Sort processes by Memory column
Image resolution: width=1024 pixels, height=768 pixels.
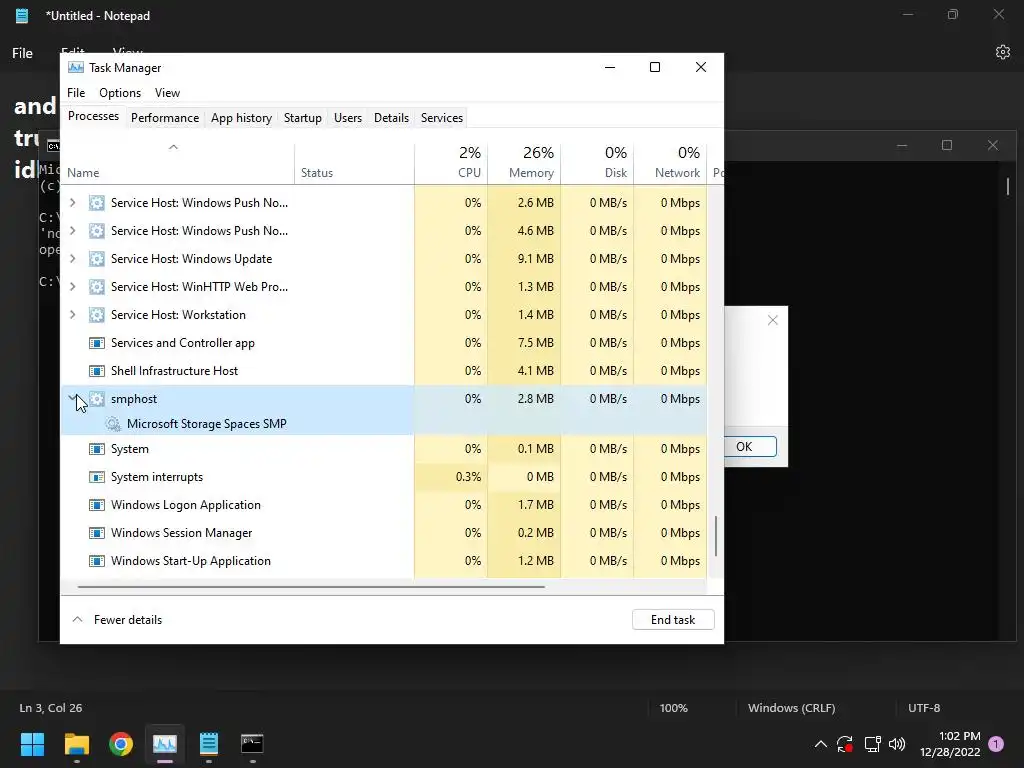(524, 162)
